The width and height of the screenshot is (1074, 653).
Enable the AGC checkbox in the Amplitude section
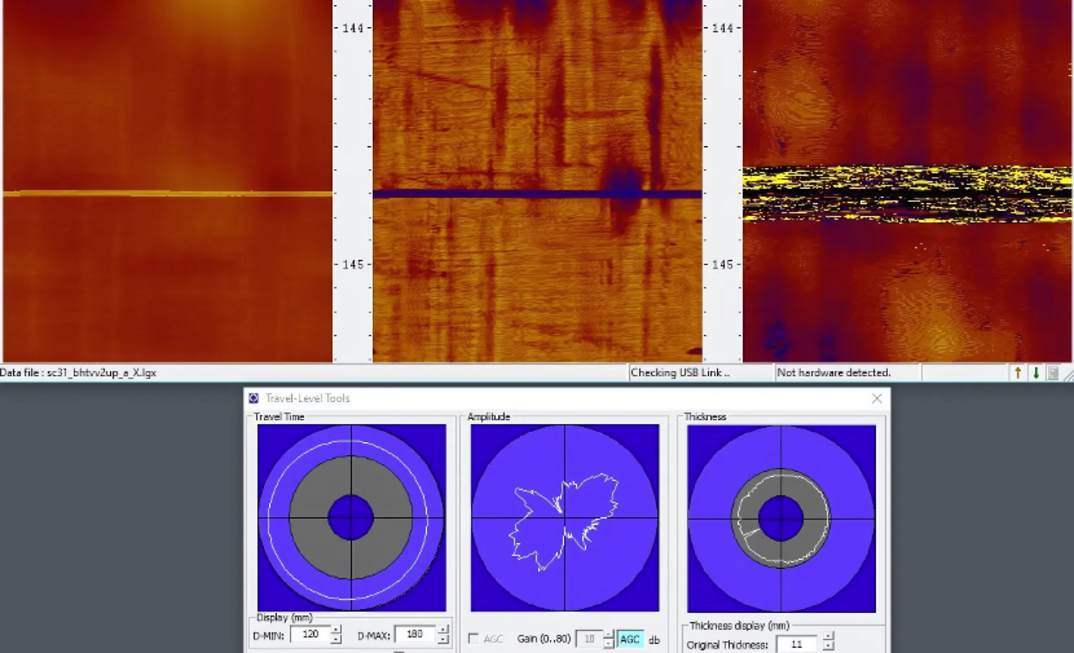(472, 637)
